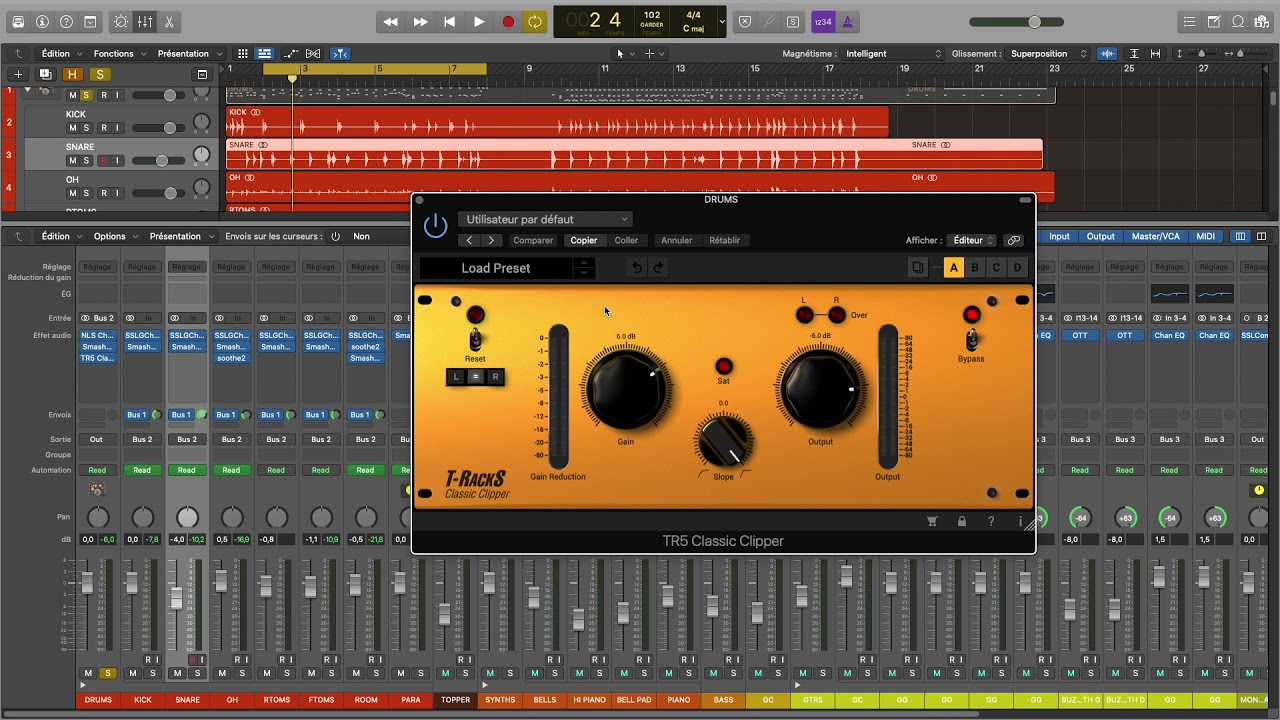1280x720 pixels.
Task: Select preset slot A in T-RackS
Action: tap(954, 268)
